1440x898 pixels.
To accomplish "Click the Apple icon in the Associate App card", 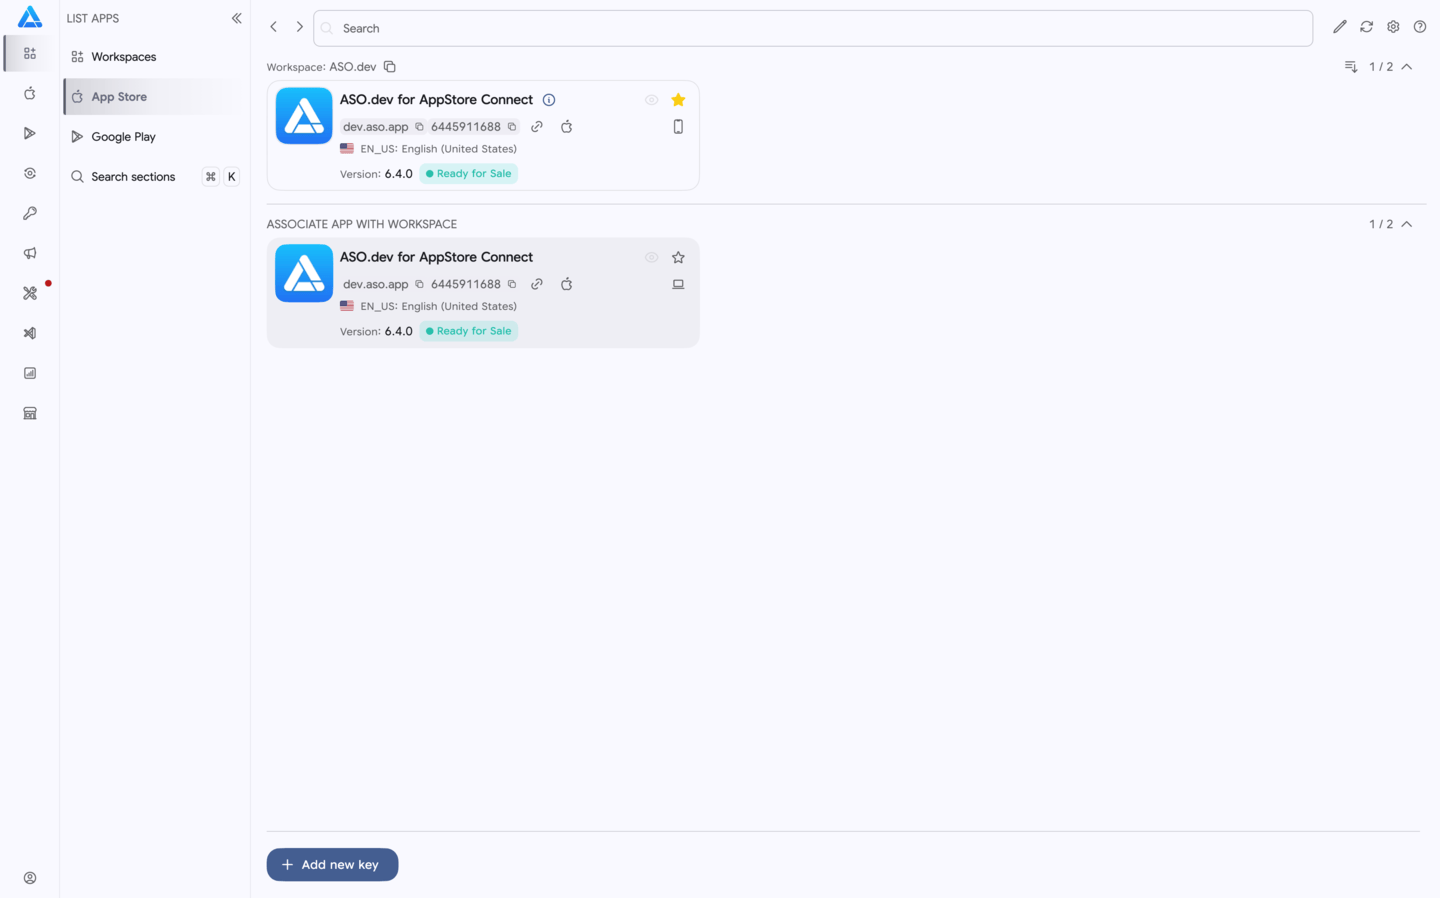I will pyautogui.click(x=567, y=284).
